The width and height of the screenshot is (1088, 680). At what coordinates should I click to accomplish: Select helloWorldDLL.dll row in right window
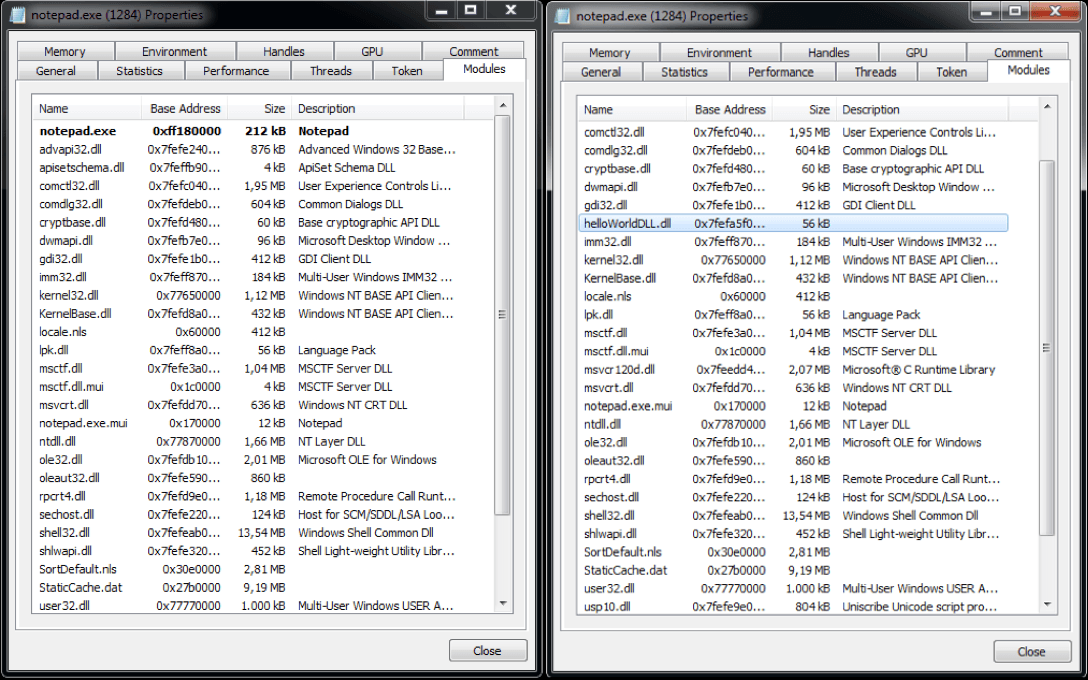tap(793, 223)
